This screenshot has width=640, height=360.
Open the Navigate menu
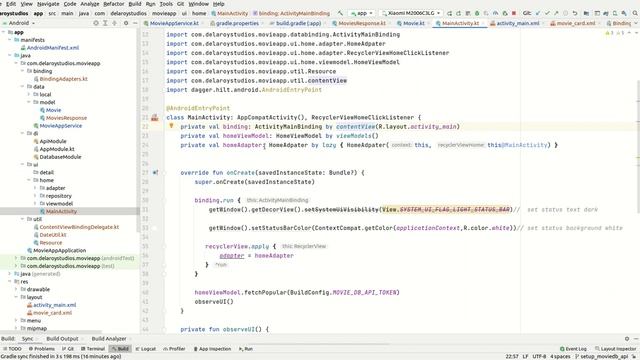[x=48, y=4]
